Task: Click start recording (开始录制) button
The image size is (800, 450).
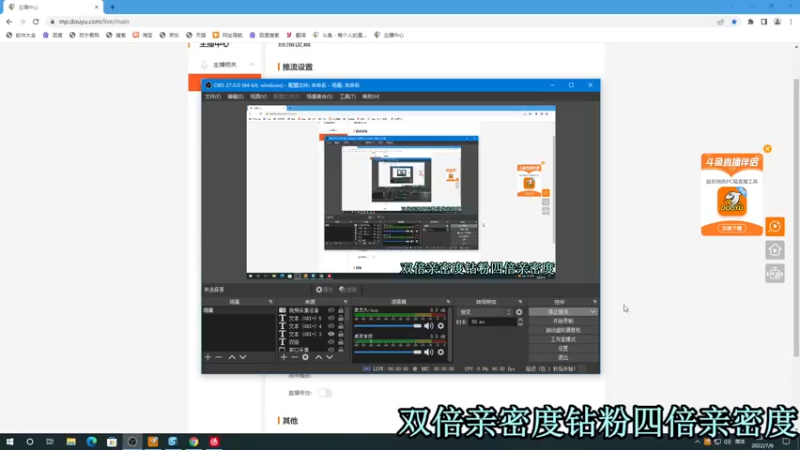Action: click(x=563, y=321)
